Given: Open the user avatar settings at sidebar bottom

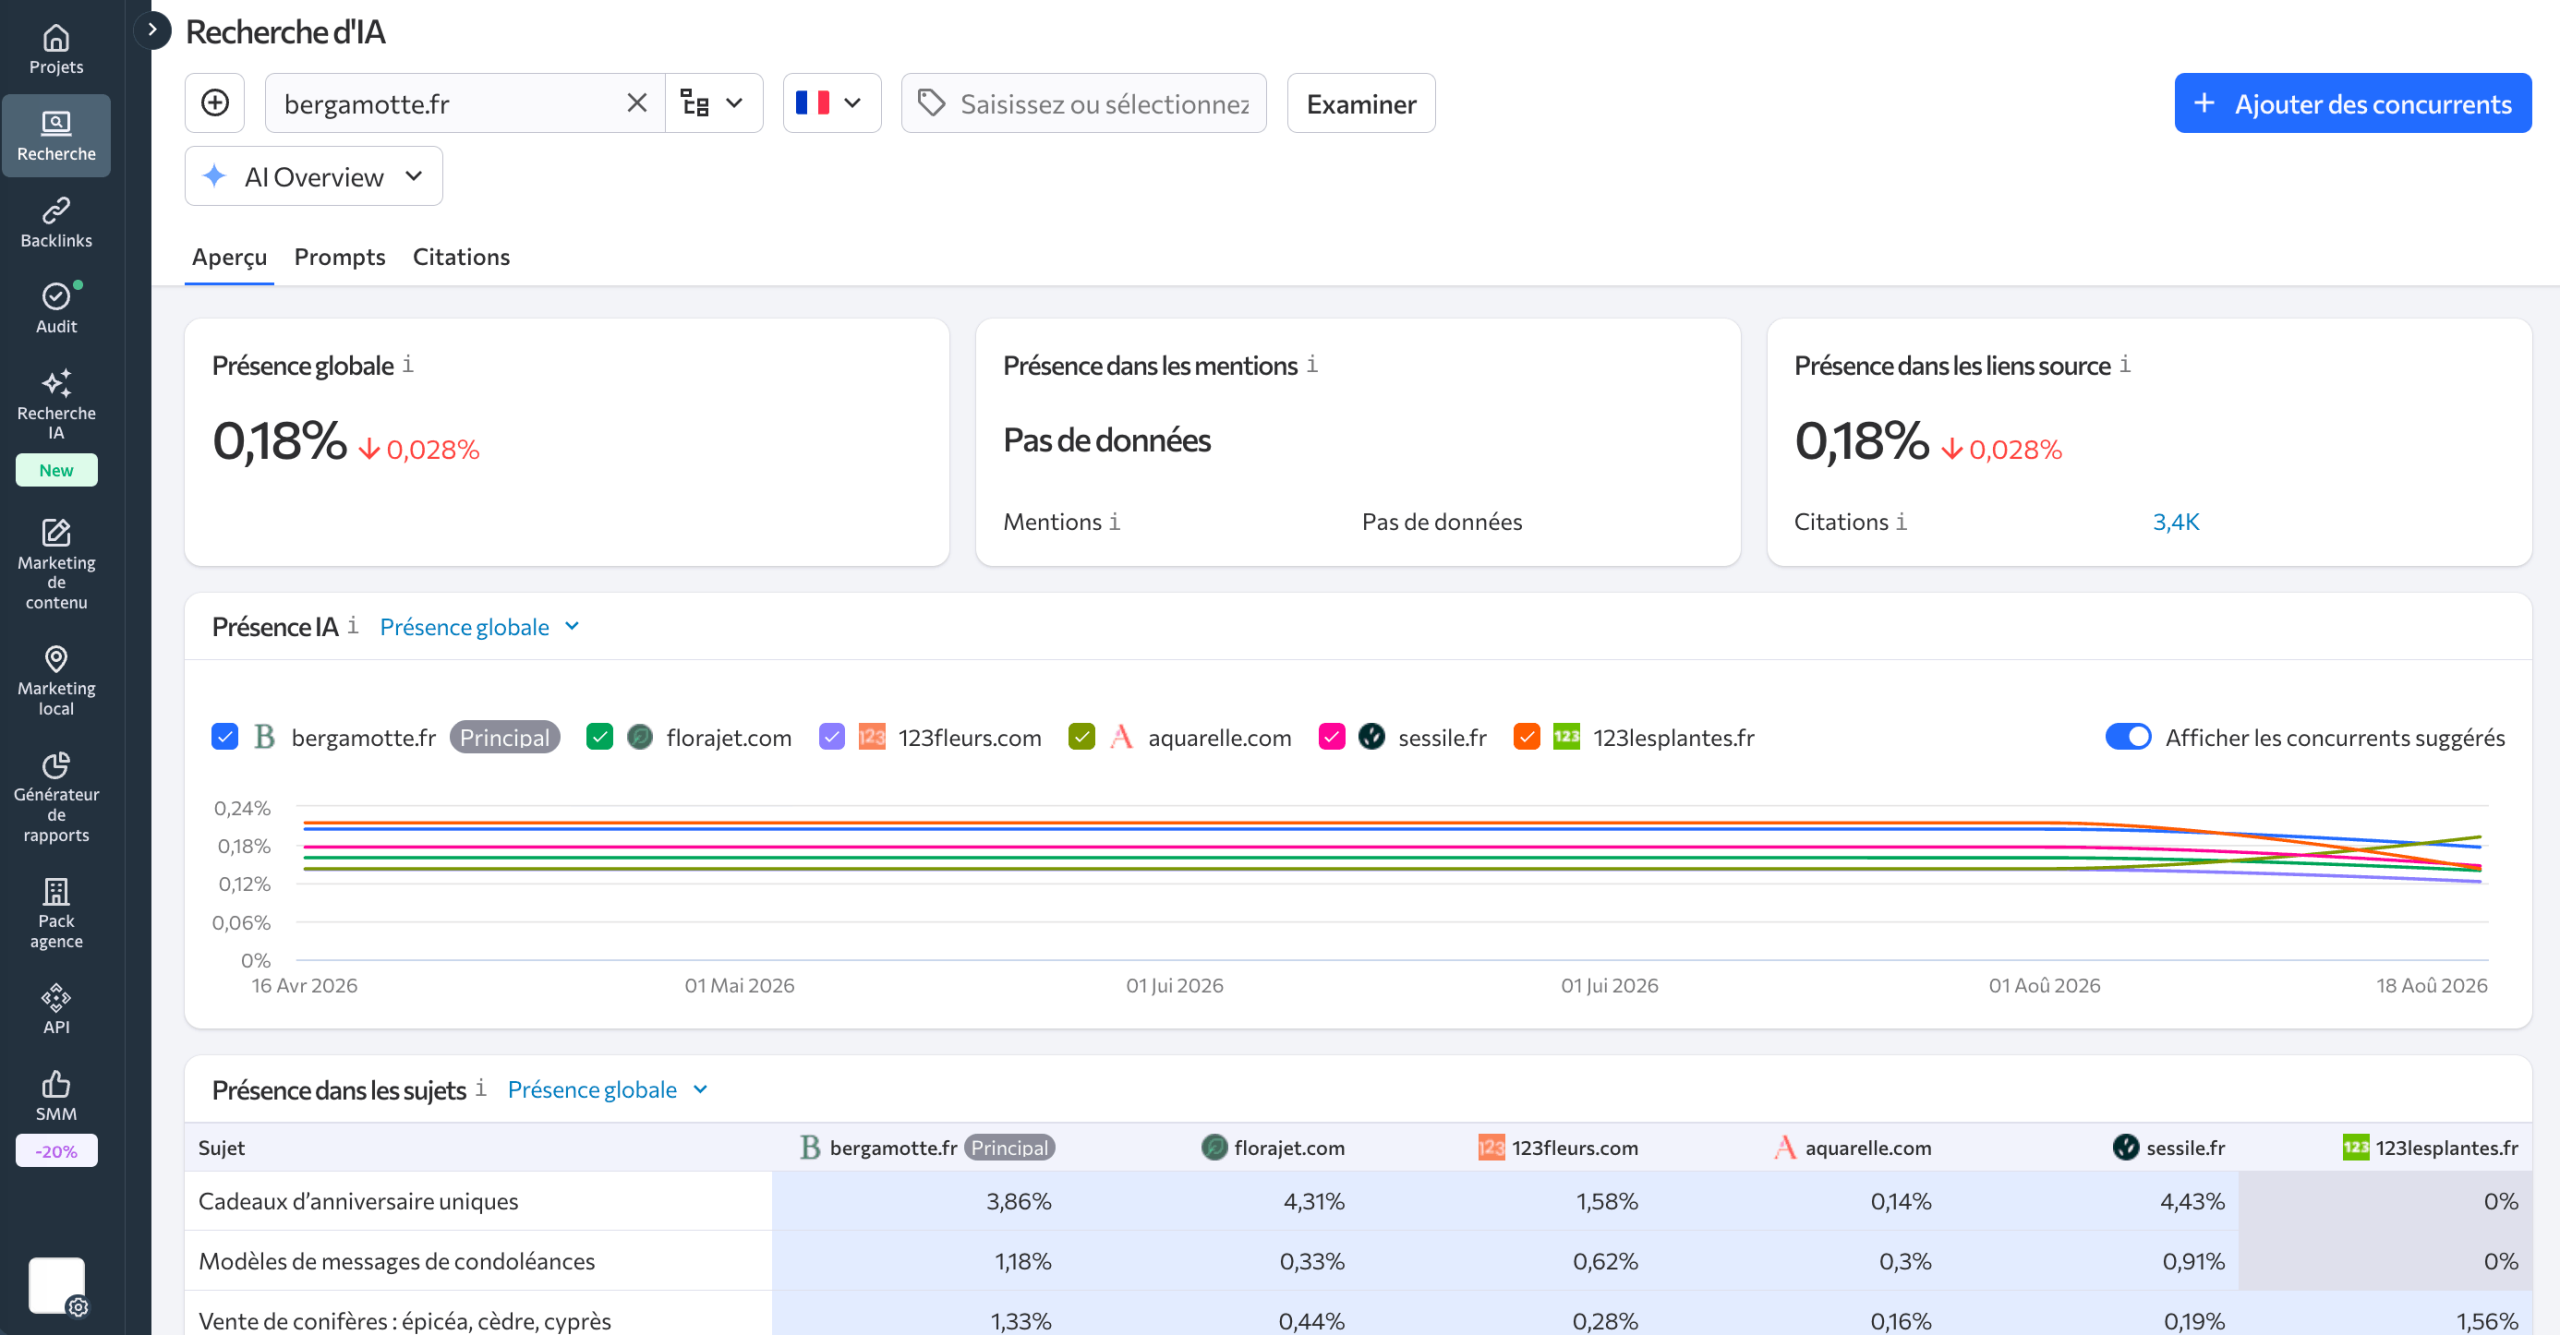Looking at the screenshot, I should coord(57,1286).
